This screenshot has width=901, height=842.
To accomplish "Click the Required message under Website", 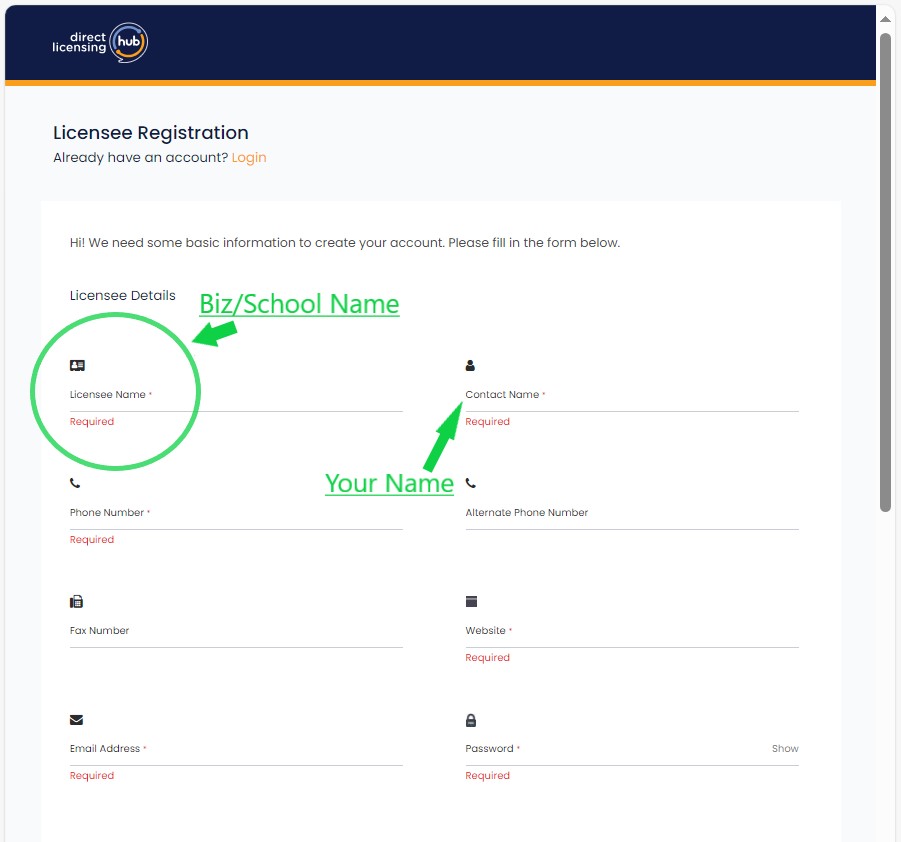I will pyautogui.click(x=487, y=658).
